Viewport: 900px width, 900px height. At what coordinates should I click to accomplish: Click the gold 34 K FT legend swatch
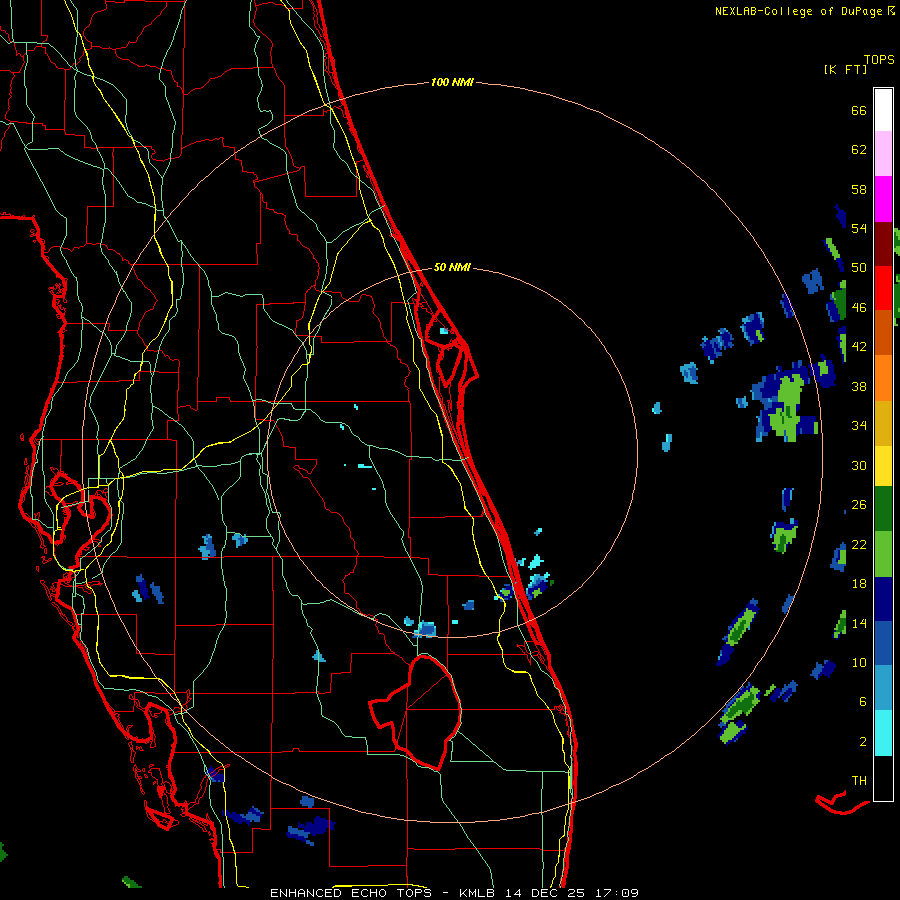(x=883, y=422)
